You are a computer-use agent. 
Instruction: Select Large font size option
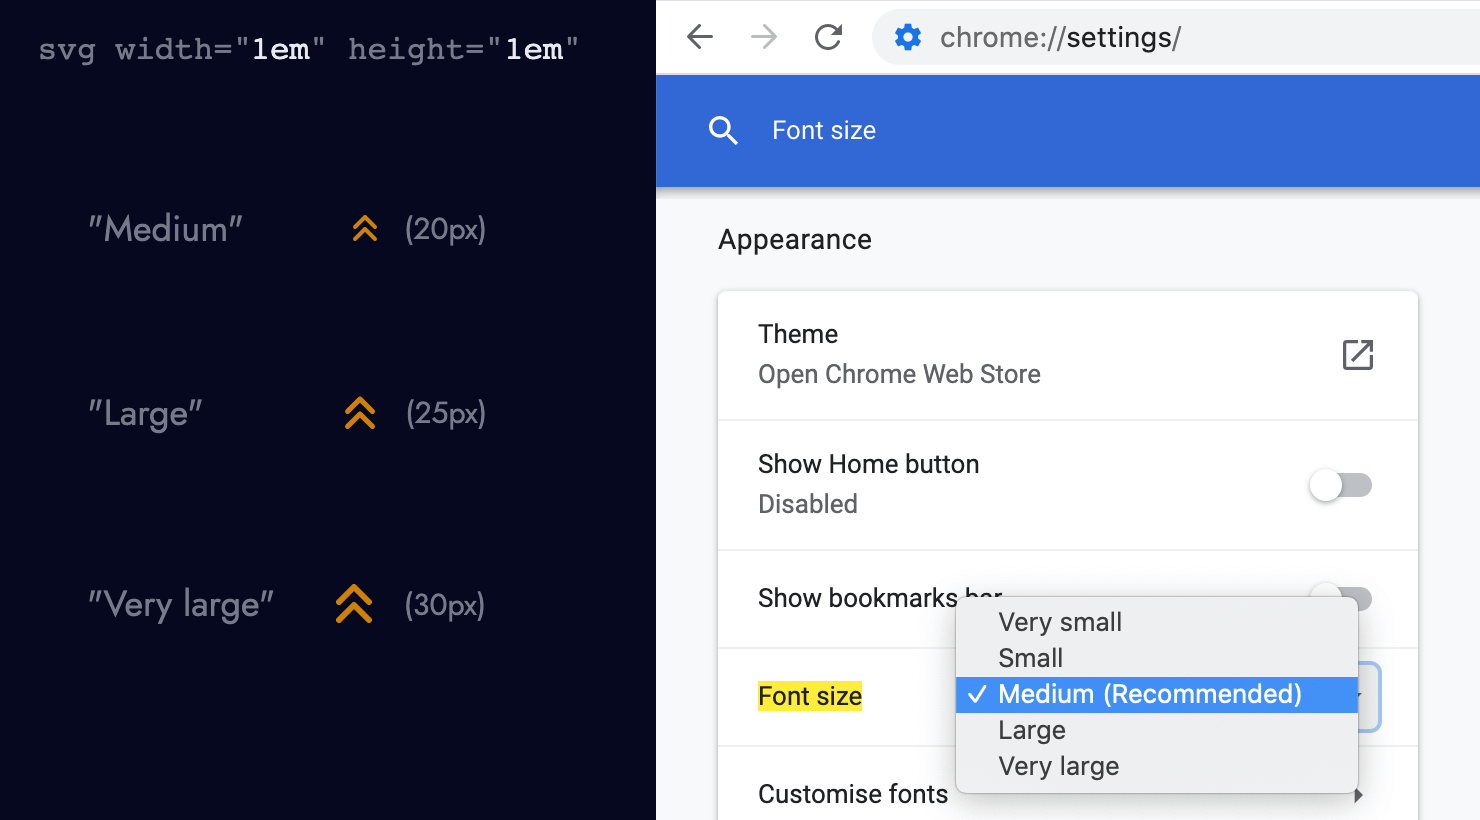tap(1157, 730)
